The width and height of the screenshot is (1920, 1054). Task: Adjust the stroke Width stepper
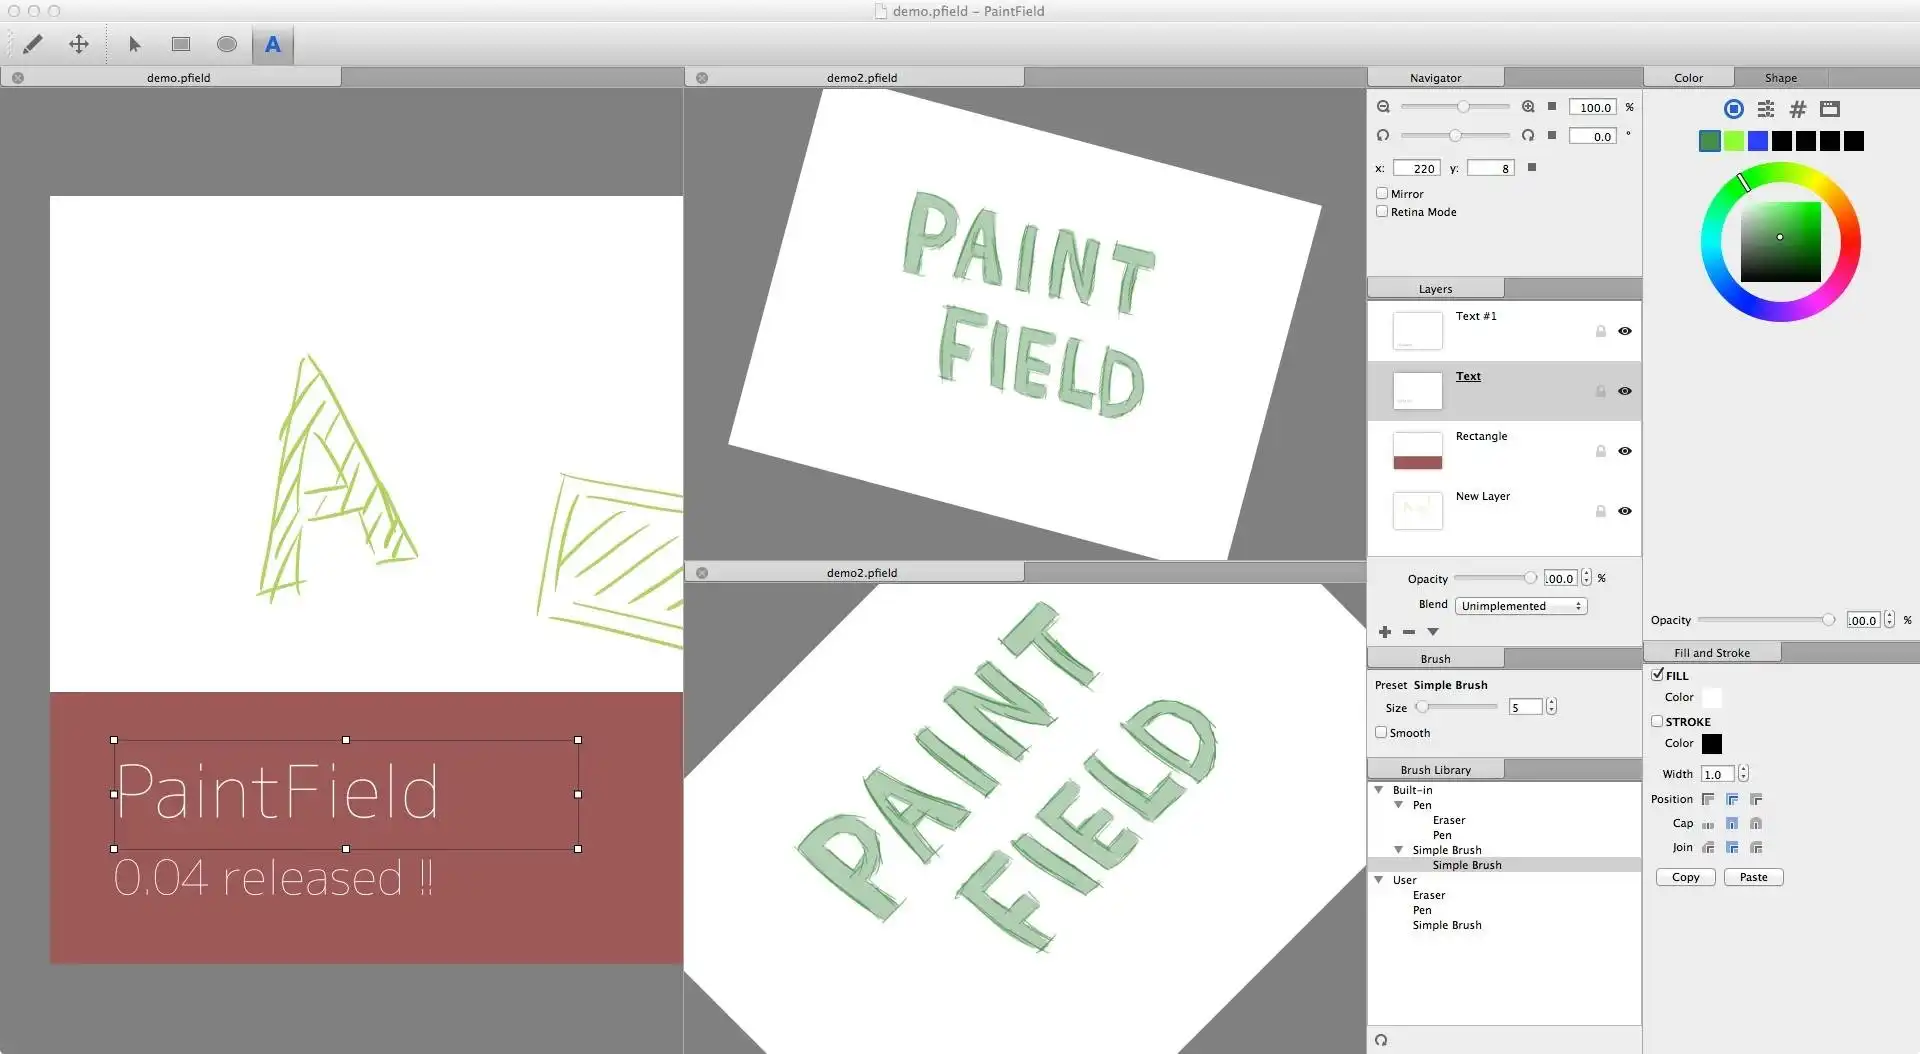click(1743, 773)
